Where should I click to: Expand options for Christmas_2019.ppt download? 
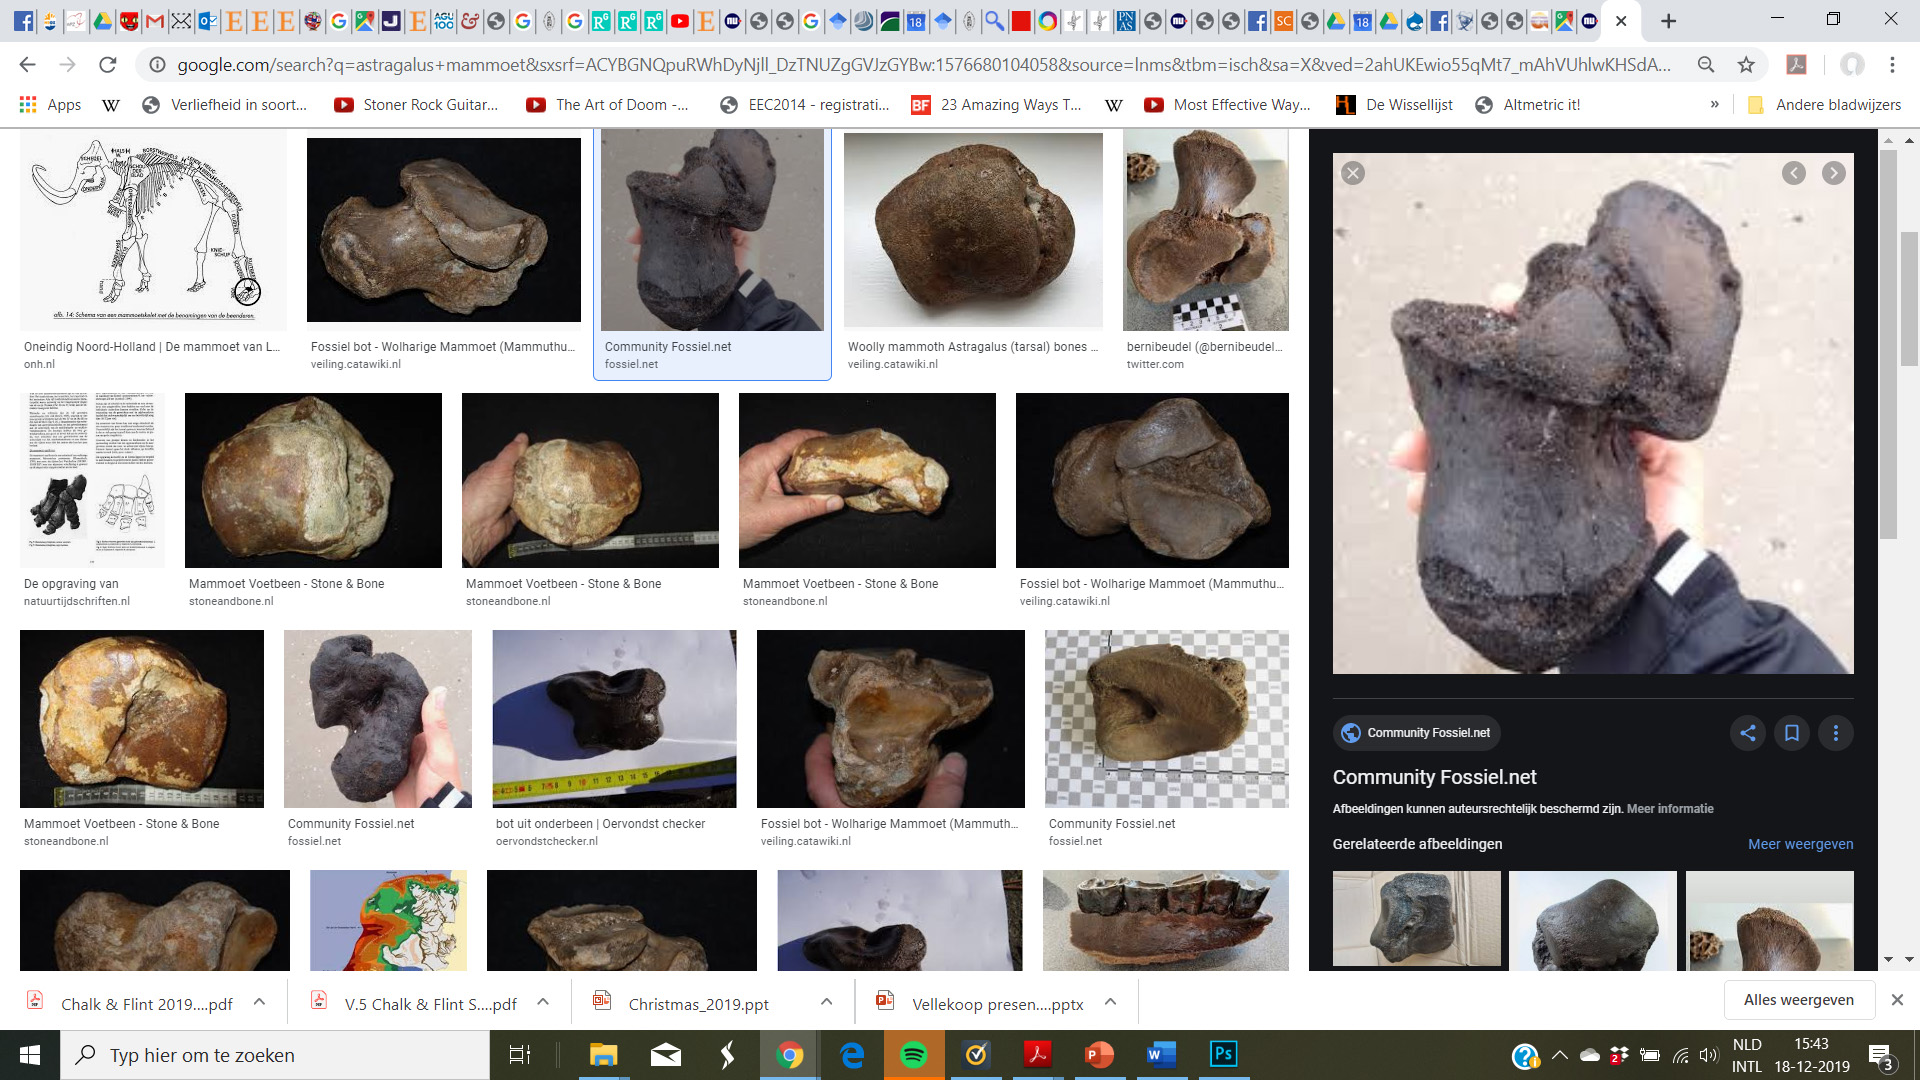(826, 1002)
